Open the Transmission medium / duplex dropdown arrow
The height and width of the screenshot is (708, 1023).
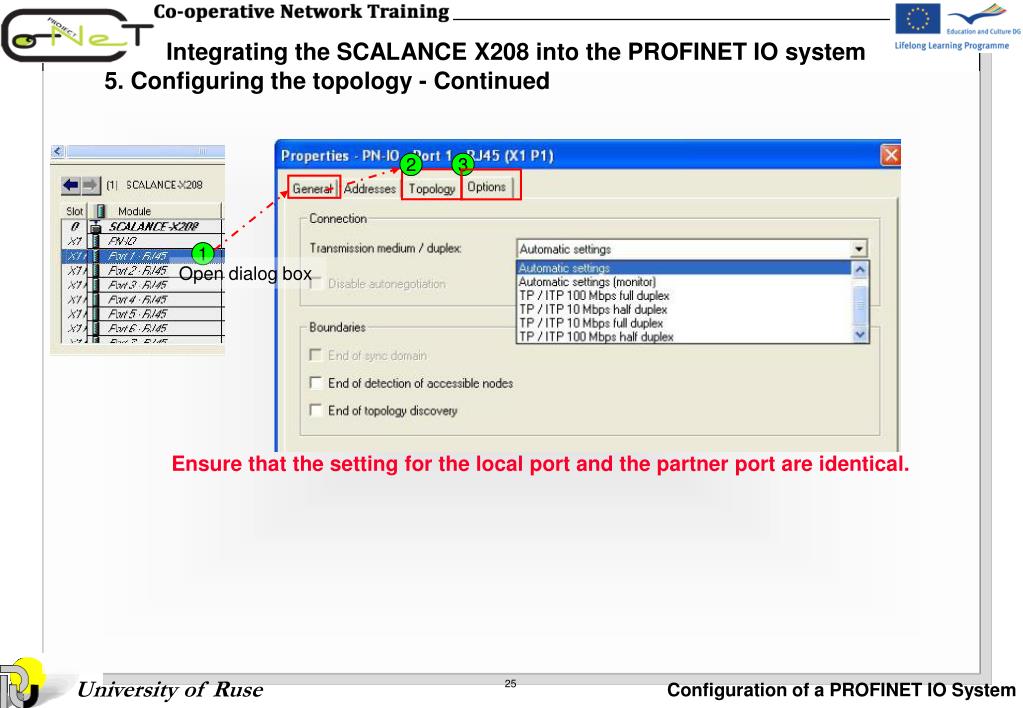(x=859, y=249)
